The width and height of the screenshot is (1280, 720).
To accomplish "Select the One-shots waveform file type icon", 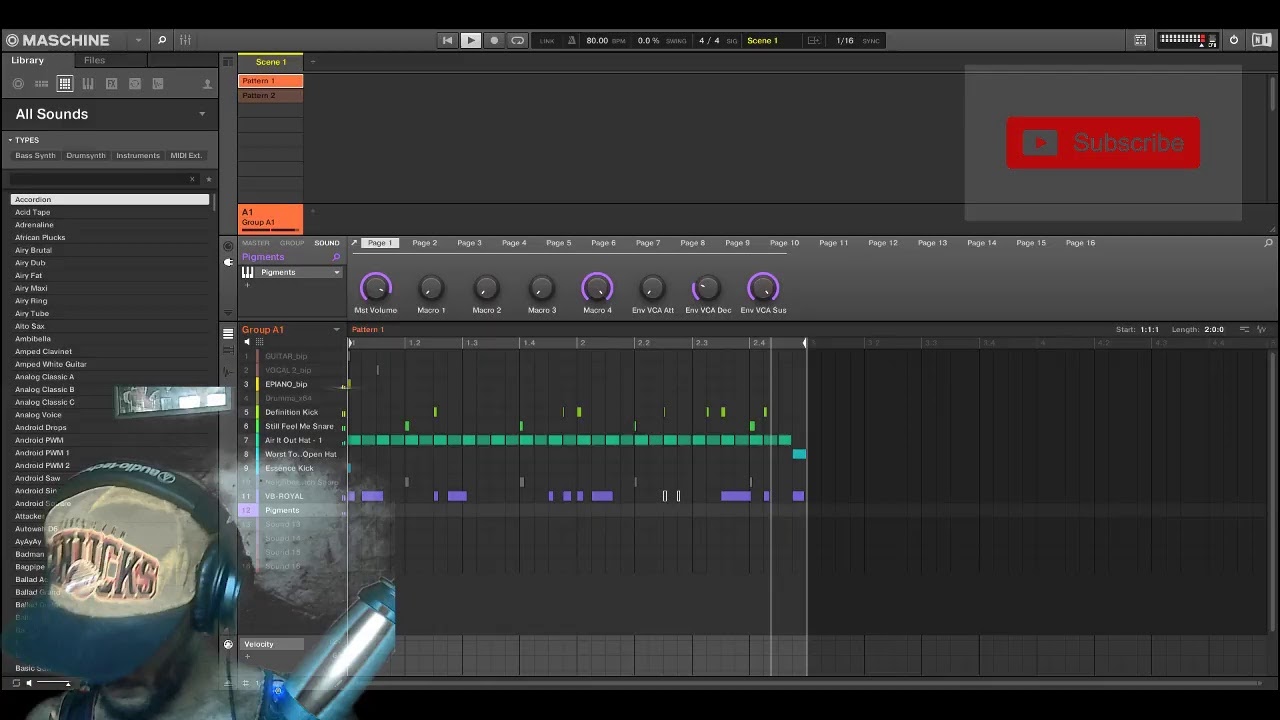I will [x=158, y=84].
